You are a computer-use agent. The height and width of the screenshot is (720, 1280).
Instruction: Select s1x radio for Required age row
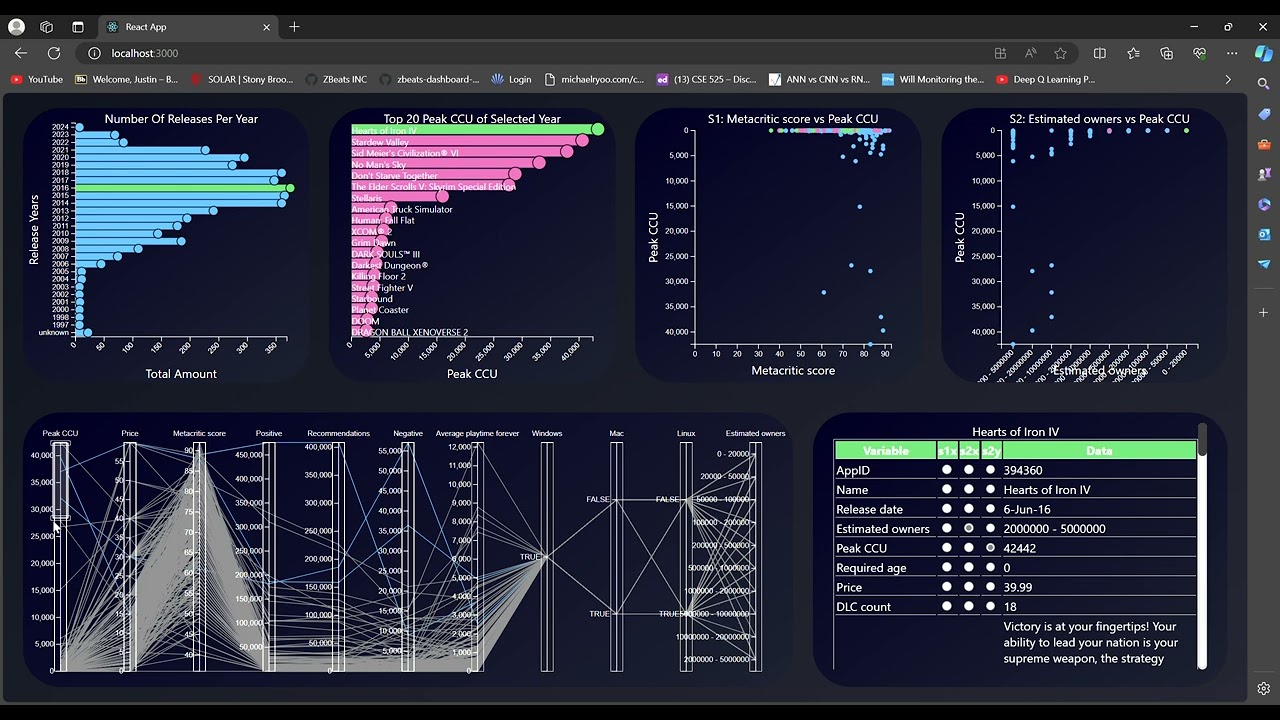tap(947, 567)
